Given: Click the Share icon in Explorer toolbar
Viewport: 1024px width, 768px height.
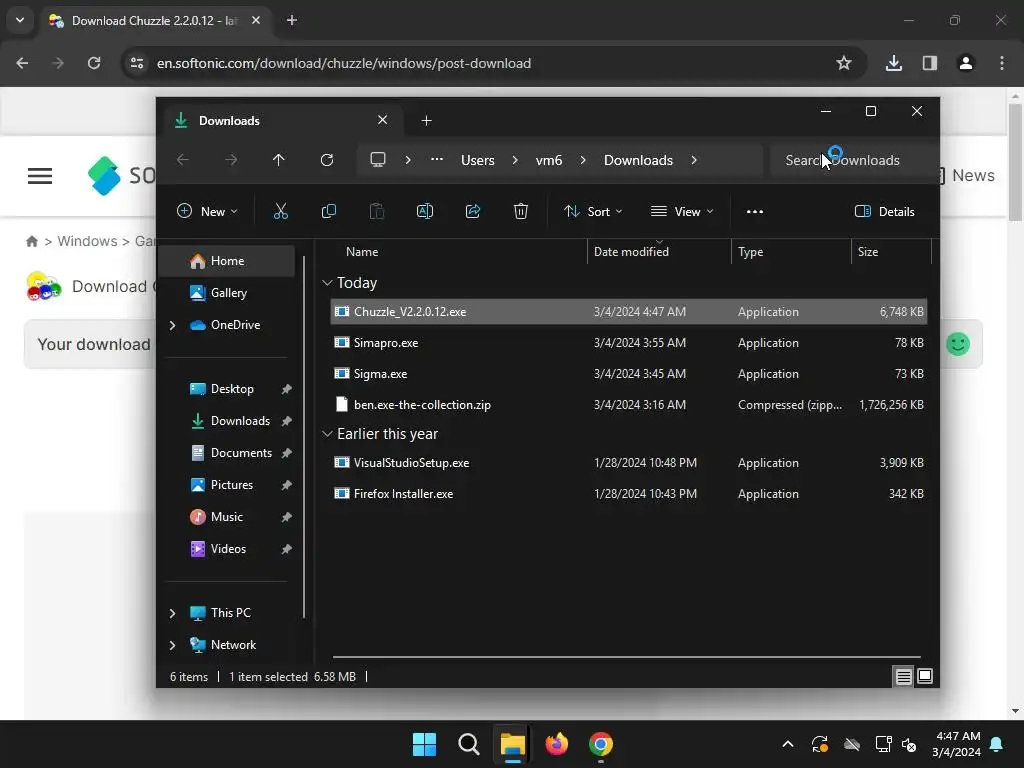Looking at the screenshot, I should pos(473,211).
